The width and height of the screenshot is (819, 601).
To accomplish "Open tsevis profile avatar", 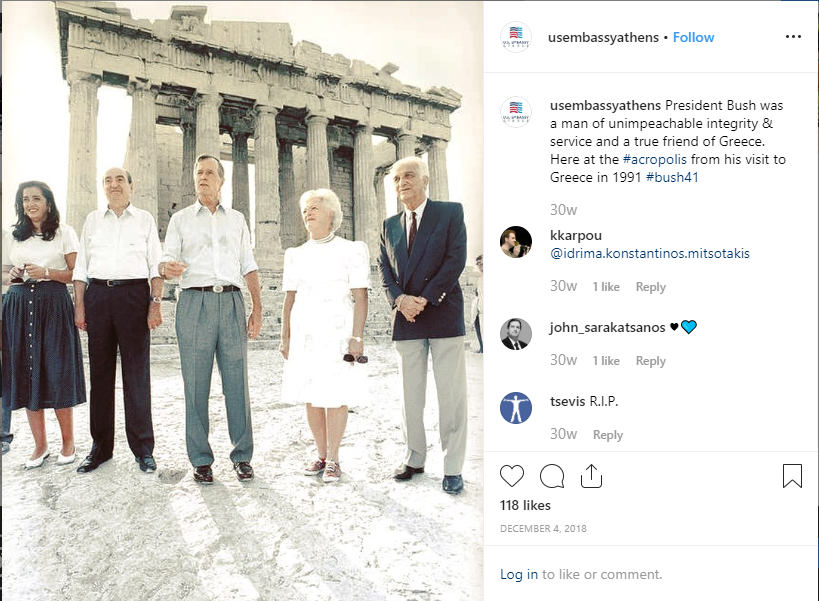I will (x=516, y=408).
